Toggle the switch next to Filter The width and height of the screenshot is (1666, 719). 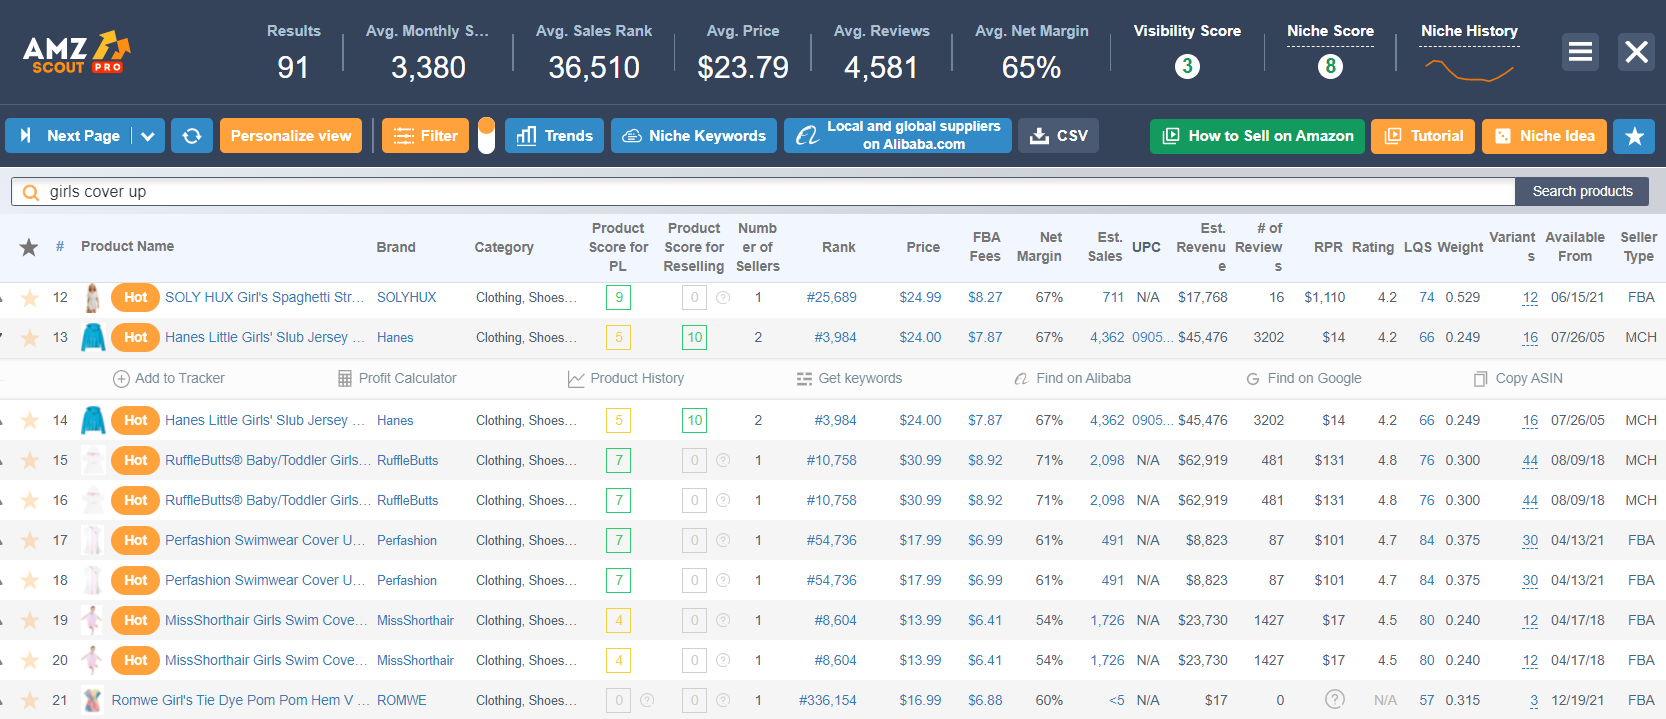(486, 136)
